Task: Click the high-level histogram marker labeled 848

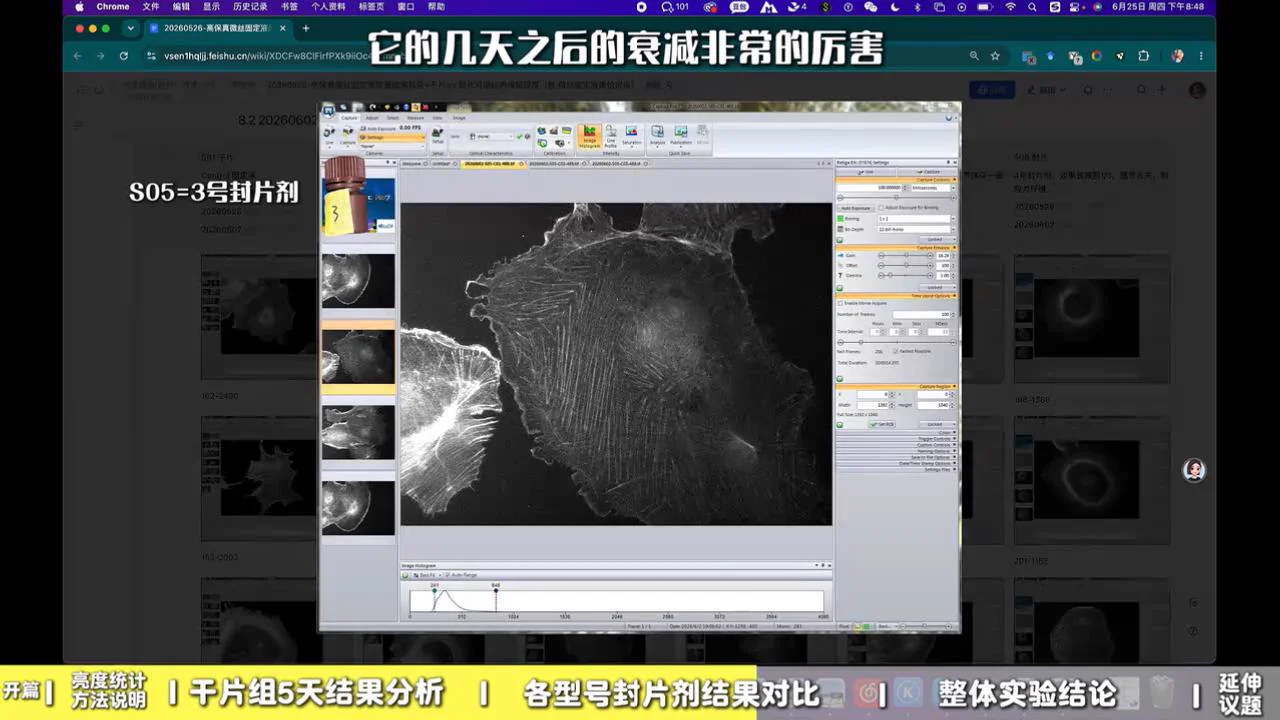Action: pos(496,590)
